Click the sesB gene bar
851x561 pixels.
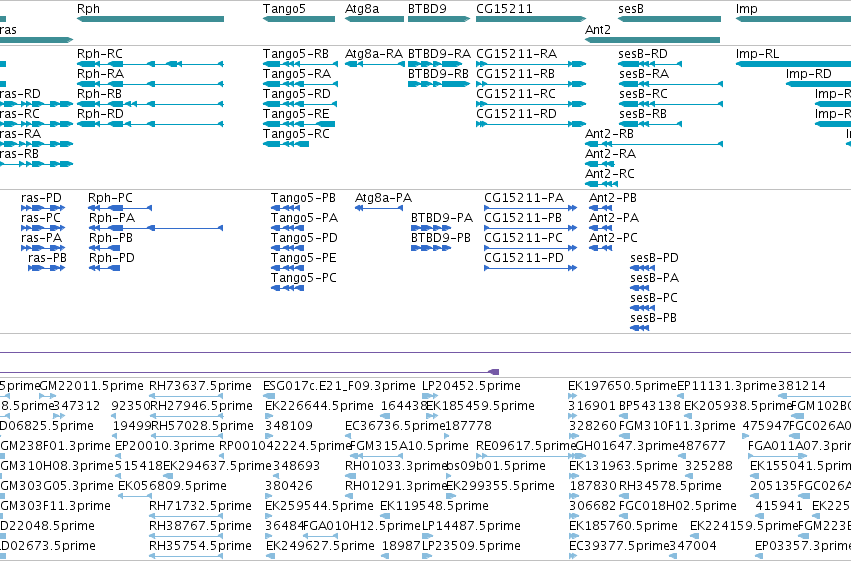pos(670,19)
